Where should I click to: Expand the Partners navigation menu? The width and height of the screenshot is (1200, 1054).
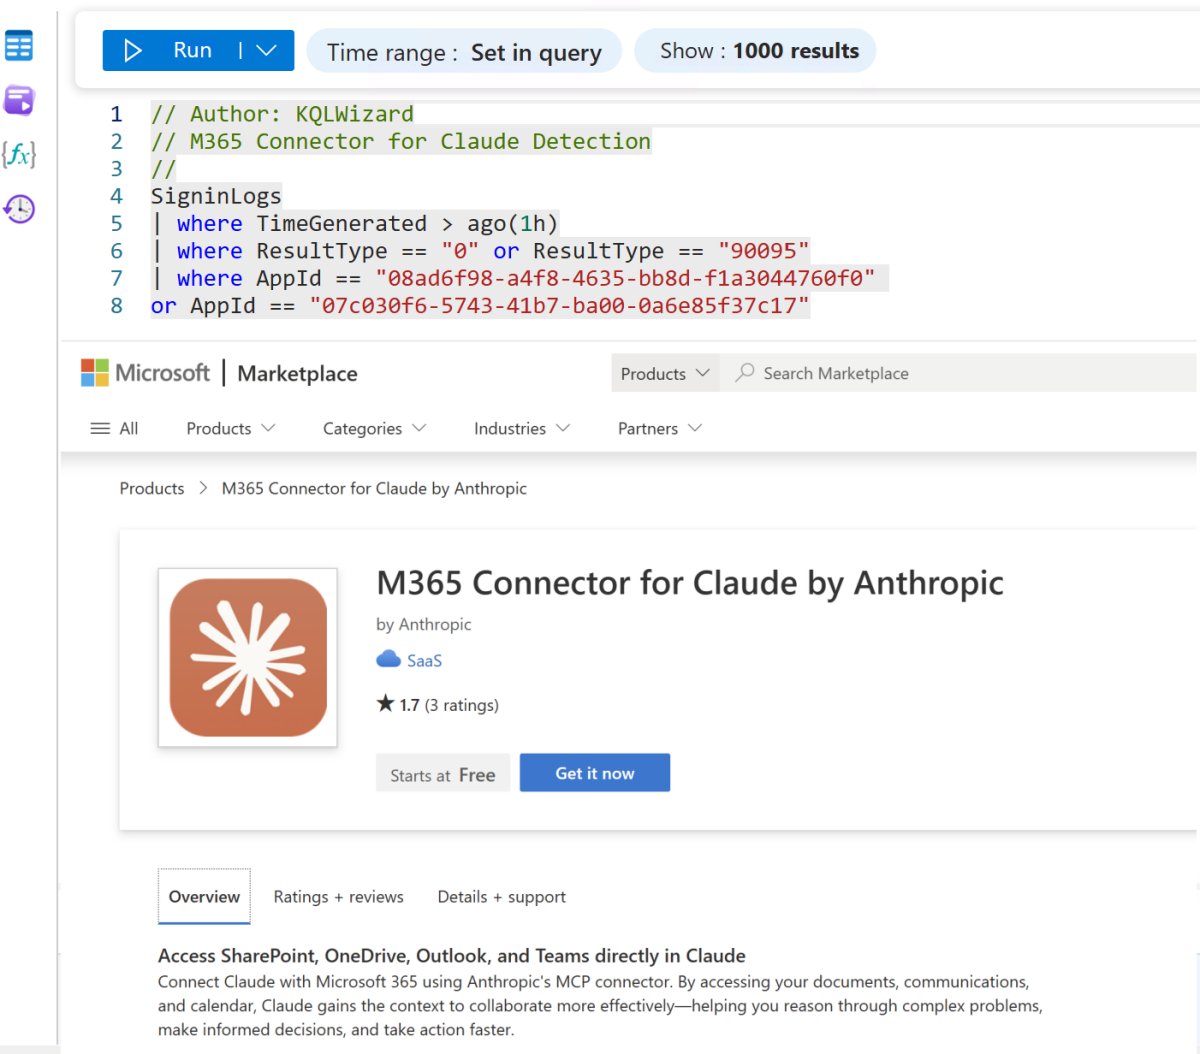(659, 428)
